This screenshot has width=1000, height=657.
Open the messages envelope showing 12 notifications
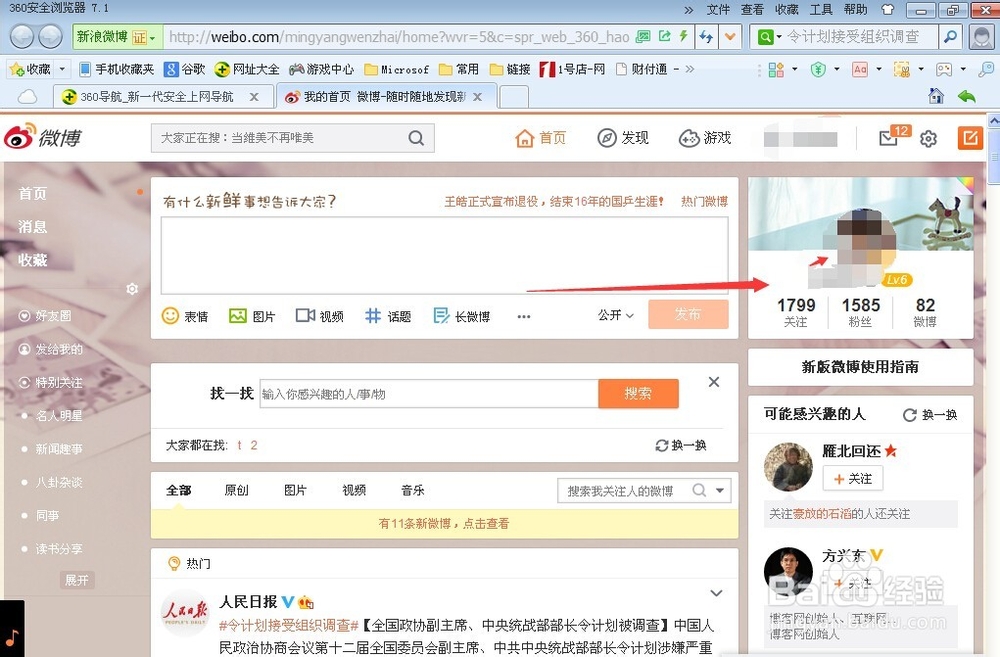pyautogui.click(x=890, y=138)
